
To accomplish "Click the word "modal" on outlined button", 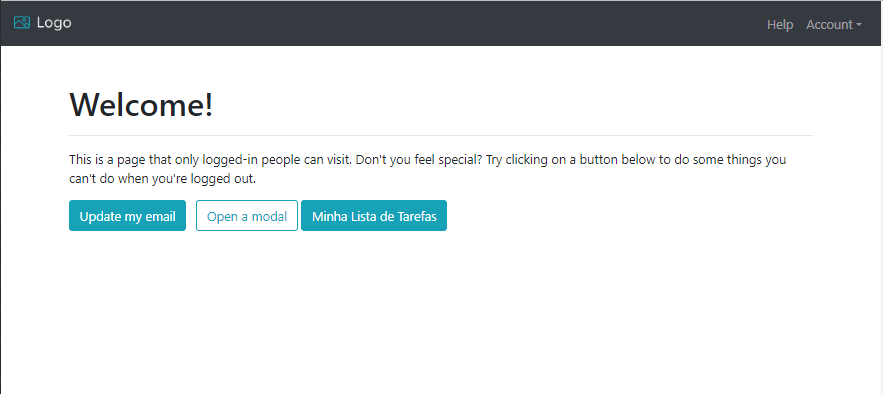I will tap(270, 216).
